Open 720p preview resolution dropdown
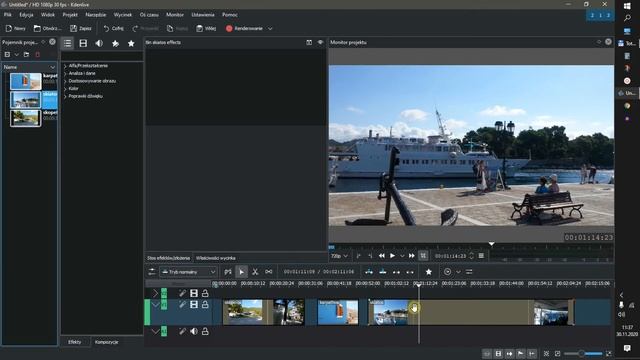Viewport: 640px width, 360px height. [x=340, y=256]
